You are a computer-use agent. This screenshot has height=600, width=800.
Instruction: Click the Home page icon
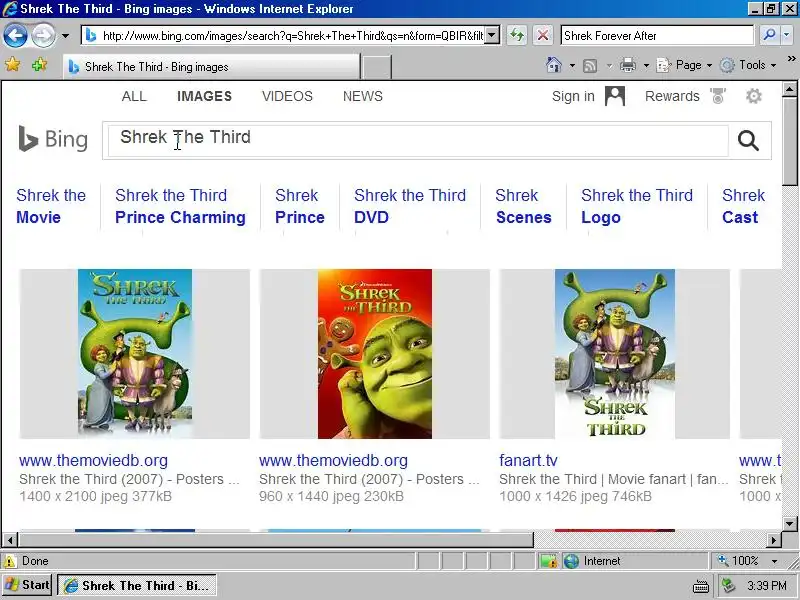pos(554,65)
